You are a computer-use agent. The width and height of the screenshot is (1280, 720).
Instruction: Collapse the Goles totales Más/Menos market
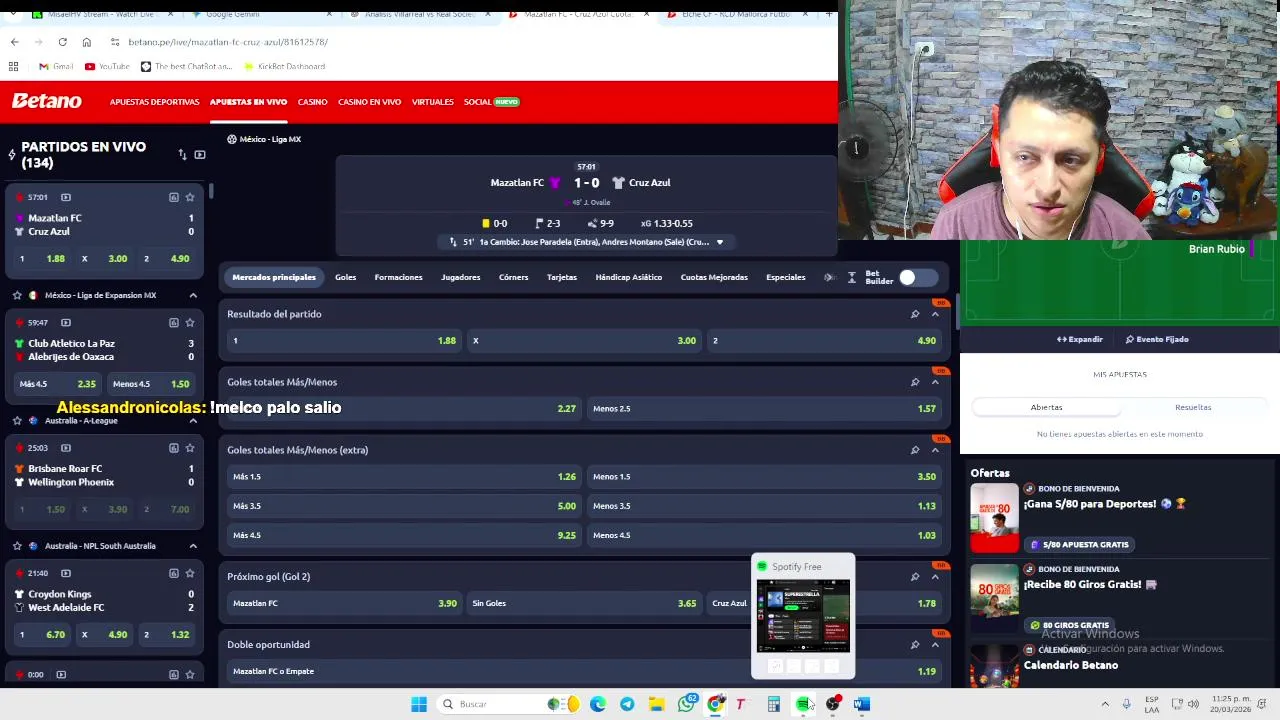(x=935, y=382)
